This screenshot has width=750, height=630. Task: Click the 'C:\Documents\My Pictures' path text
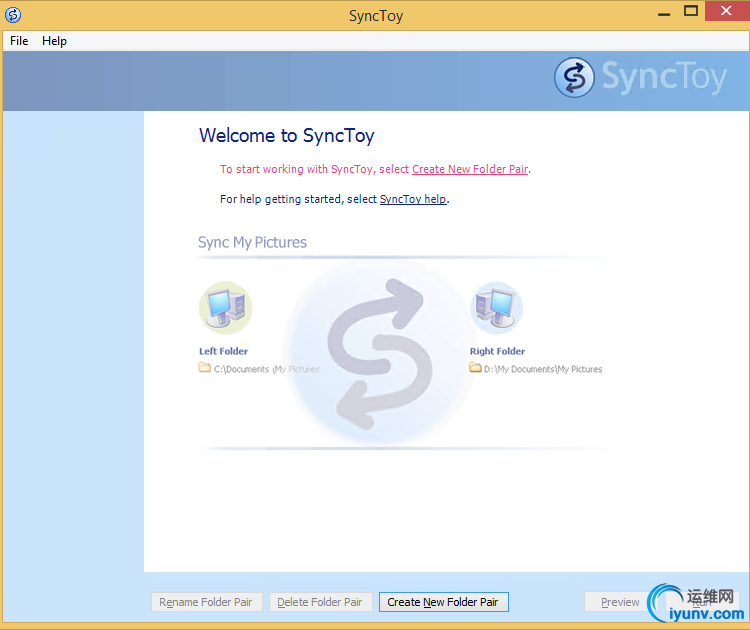tap(266, 369)
